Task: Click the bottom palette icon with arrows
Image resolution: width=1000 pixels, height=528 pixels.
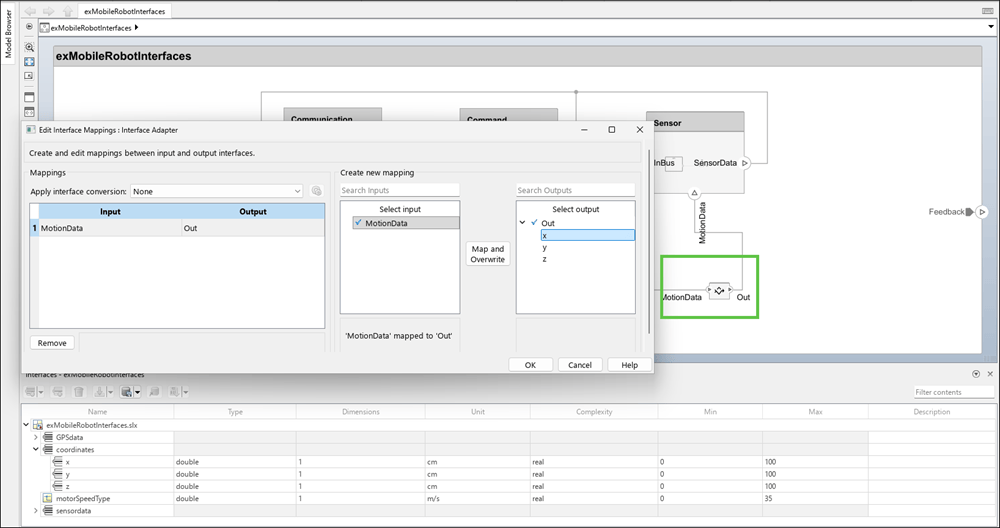Action: click(x=29, y=112)
